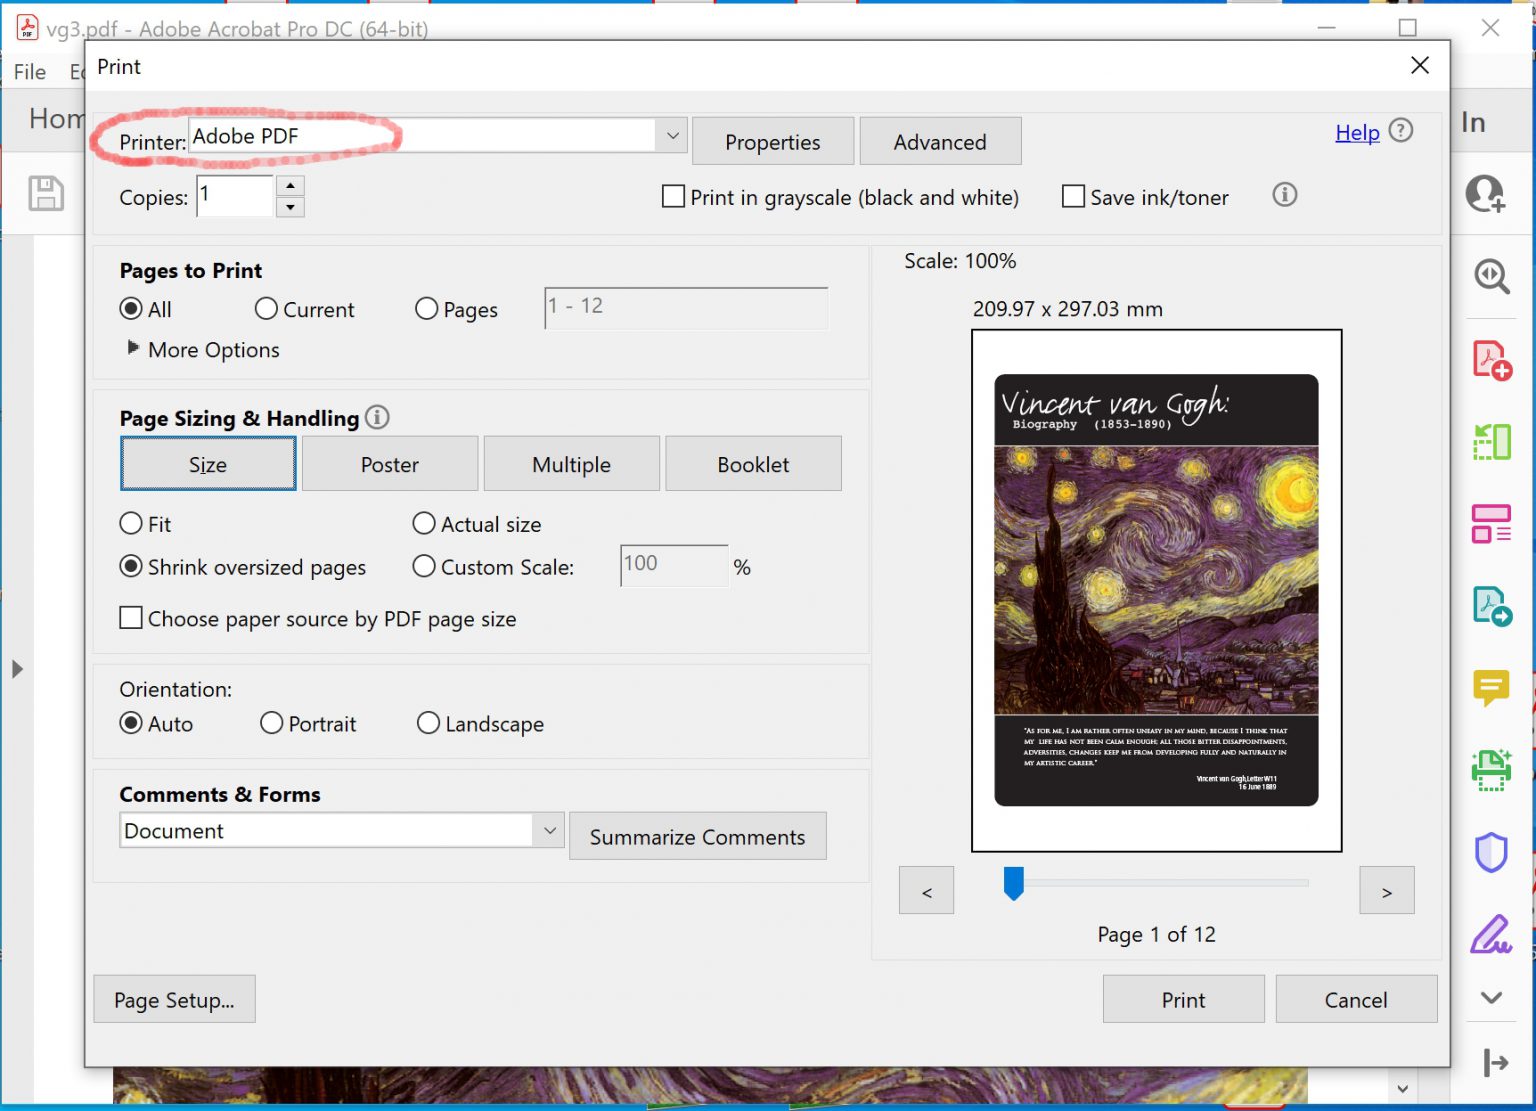Select the Create PDF tool icon

pyautogui.click(x=1491, y=360)
